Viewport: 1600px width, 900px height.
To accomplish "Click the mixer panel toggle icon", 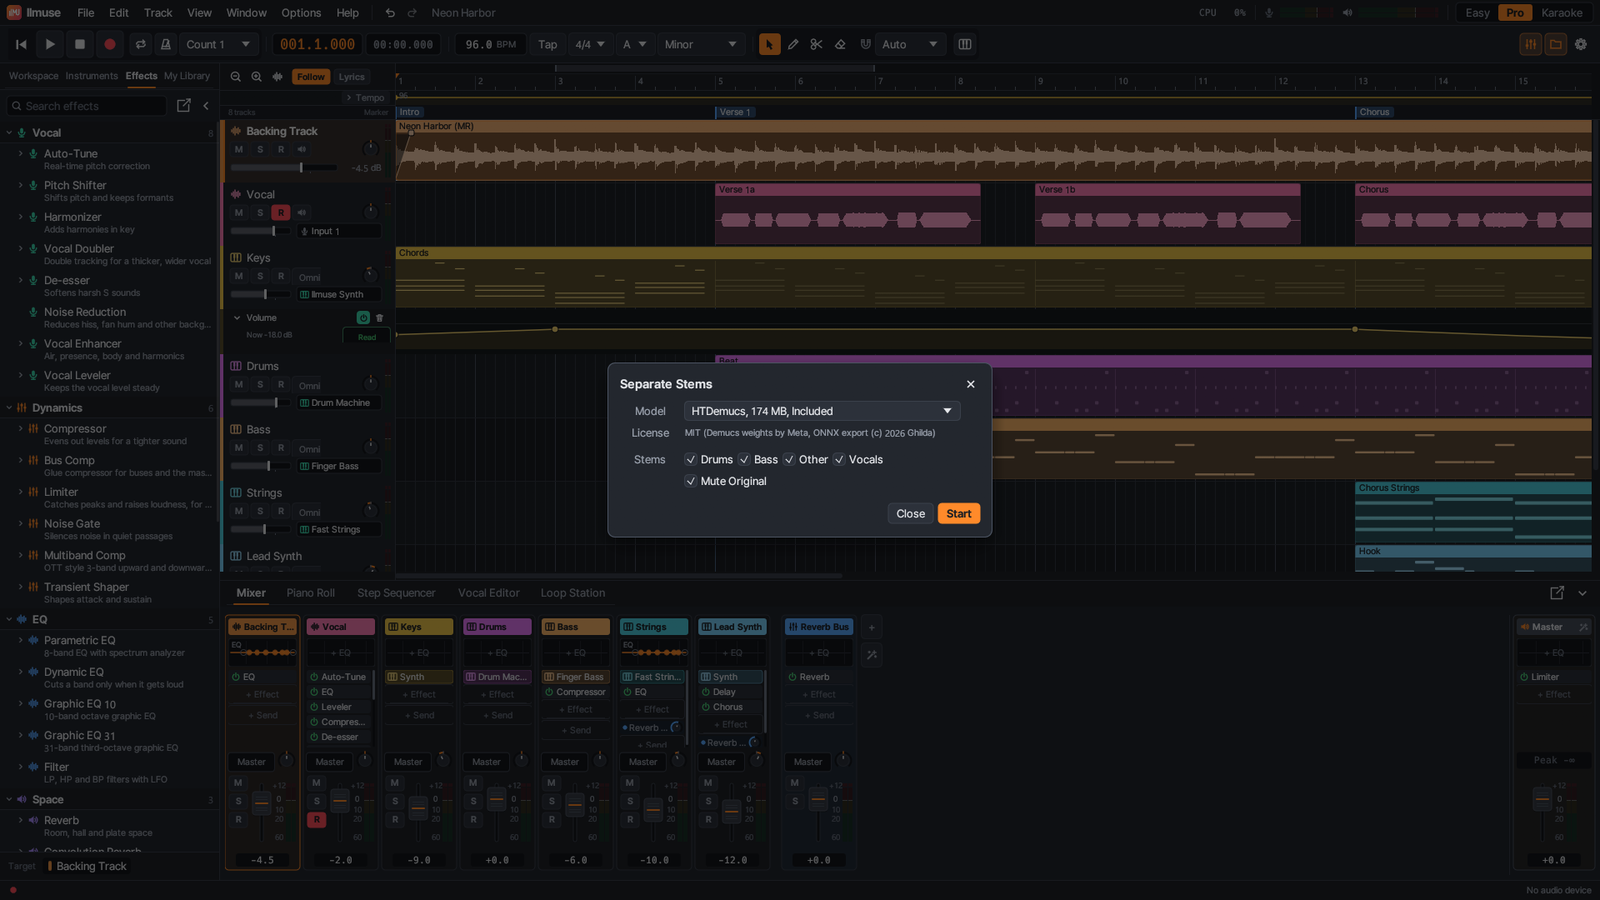I will [1531, 44].
